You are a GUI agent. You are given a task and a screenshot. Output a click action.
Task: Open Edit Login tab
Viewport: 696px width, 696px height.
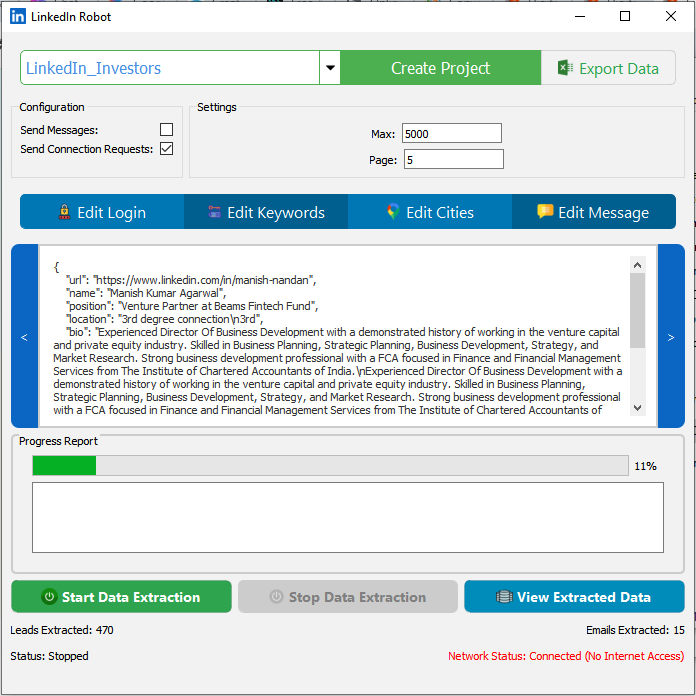102,212
